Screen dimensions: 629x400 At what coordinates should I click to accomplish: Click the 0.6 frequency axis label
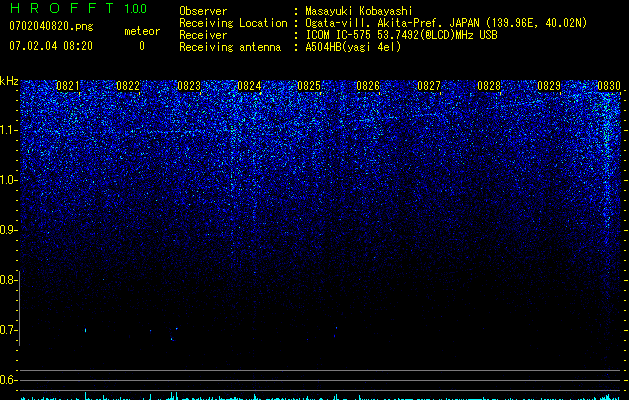coord(8,380)
